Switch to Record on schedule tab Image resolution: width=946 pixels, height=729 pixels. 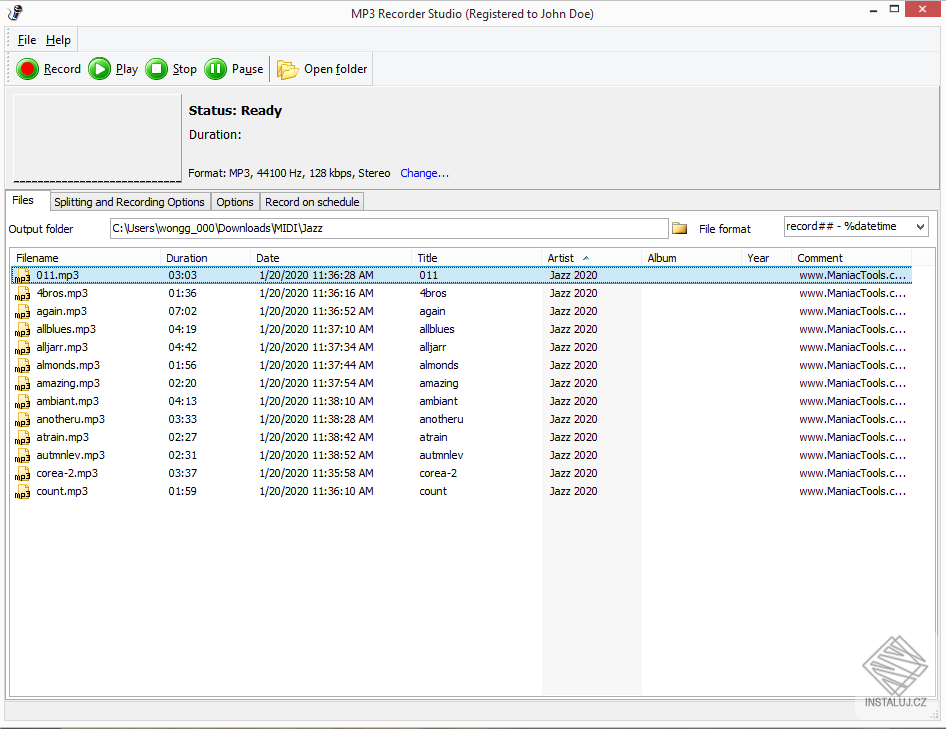point(312,202)
